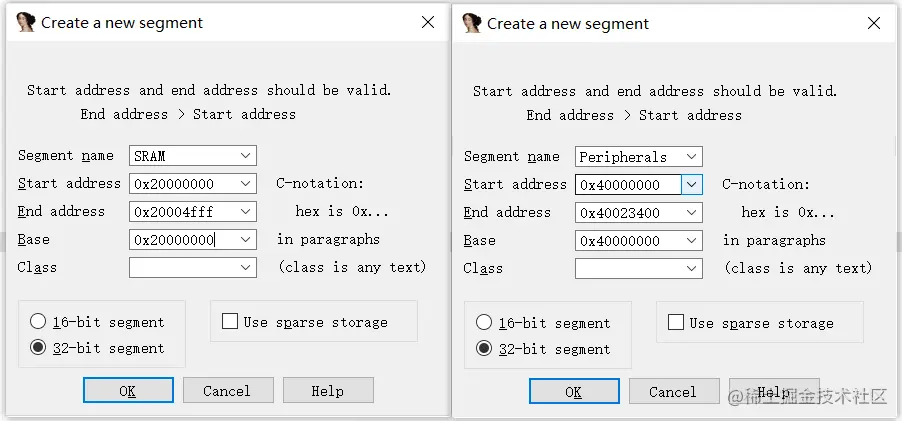Open Start address dropdown for 0x20000000
902x421 pixels.
246,183
